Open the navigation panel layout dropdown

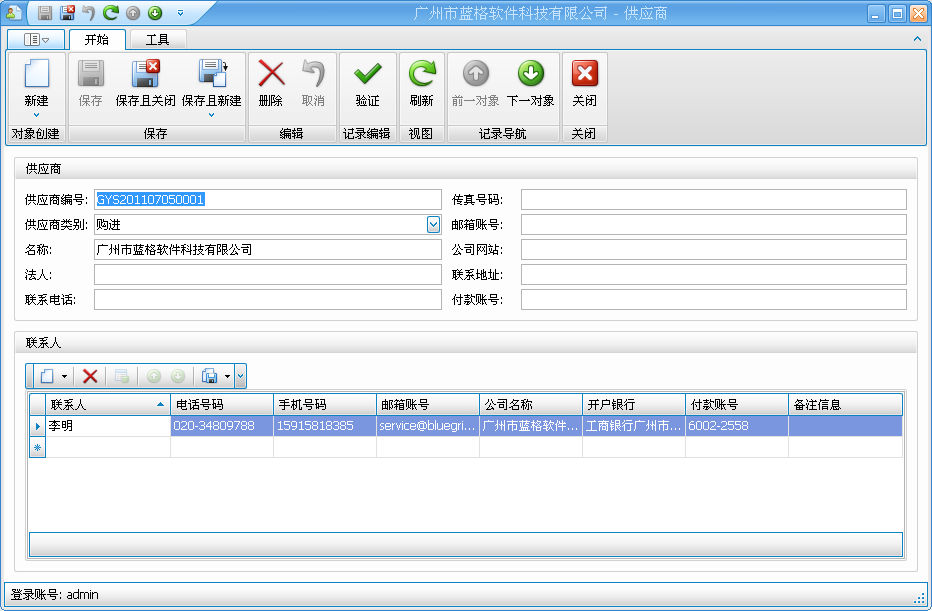pos(36,40)
